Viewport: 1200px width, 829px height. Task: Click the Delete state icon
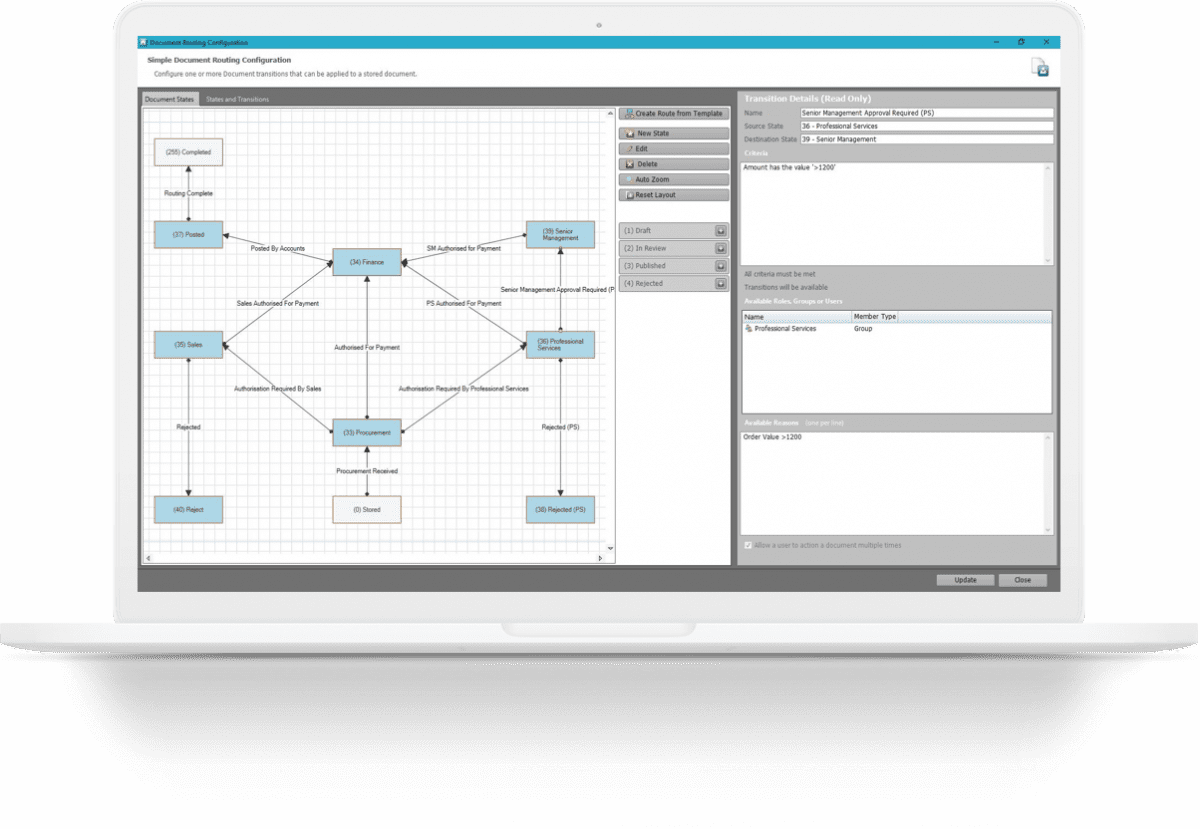pyautogui.click(x=630, y=163)
